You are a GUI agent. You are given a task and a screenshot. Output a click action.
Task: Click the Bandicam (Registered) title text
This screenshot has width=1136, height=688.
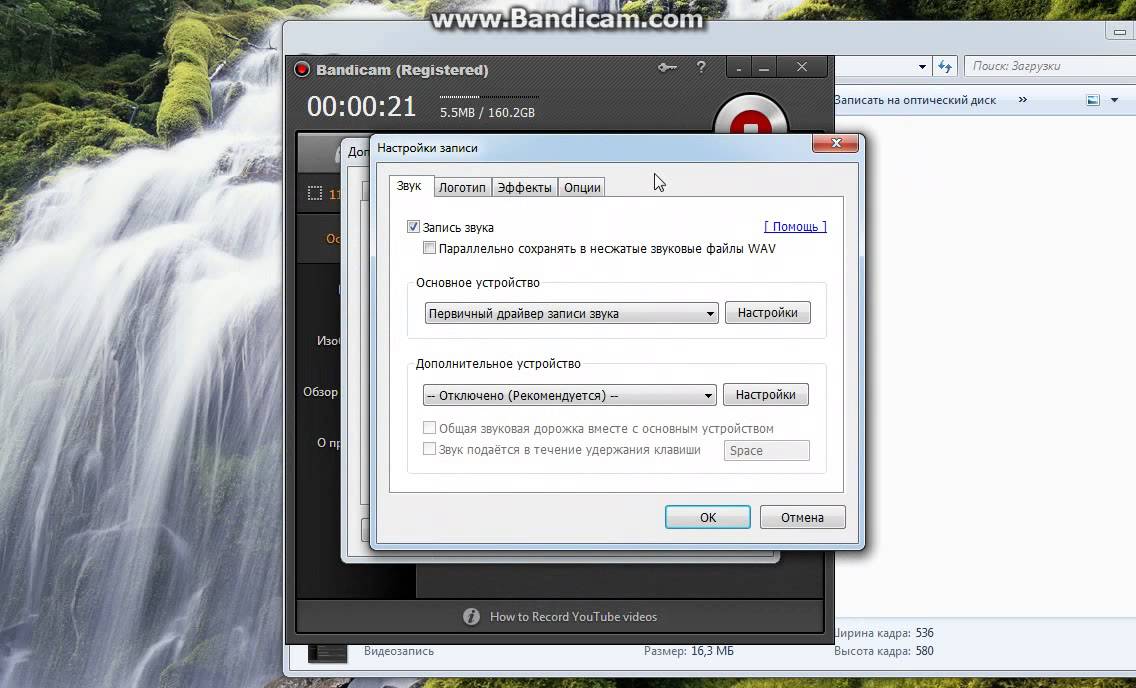click(x=402, y=70)
